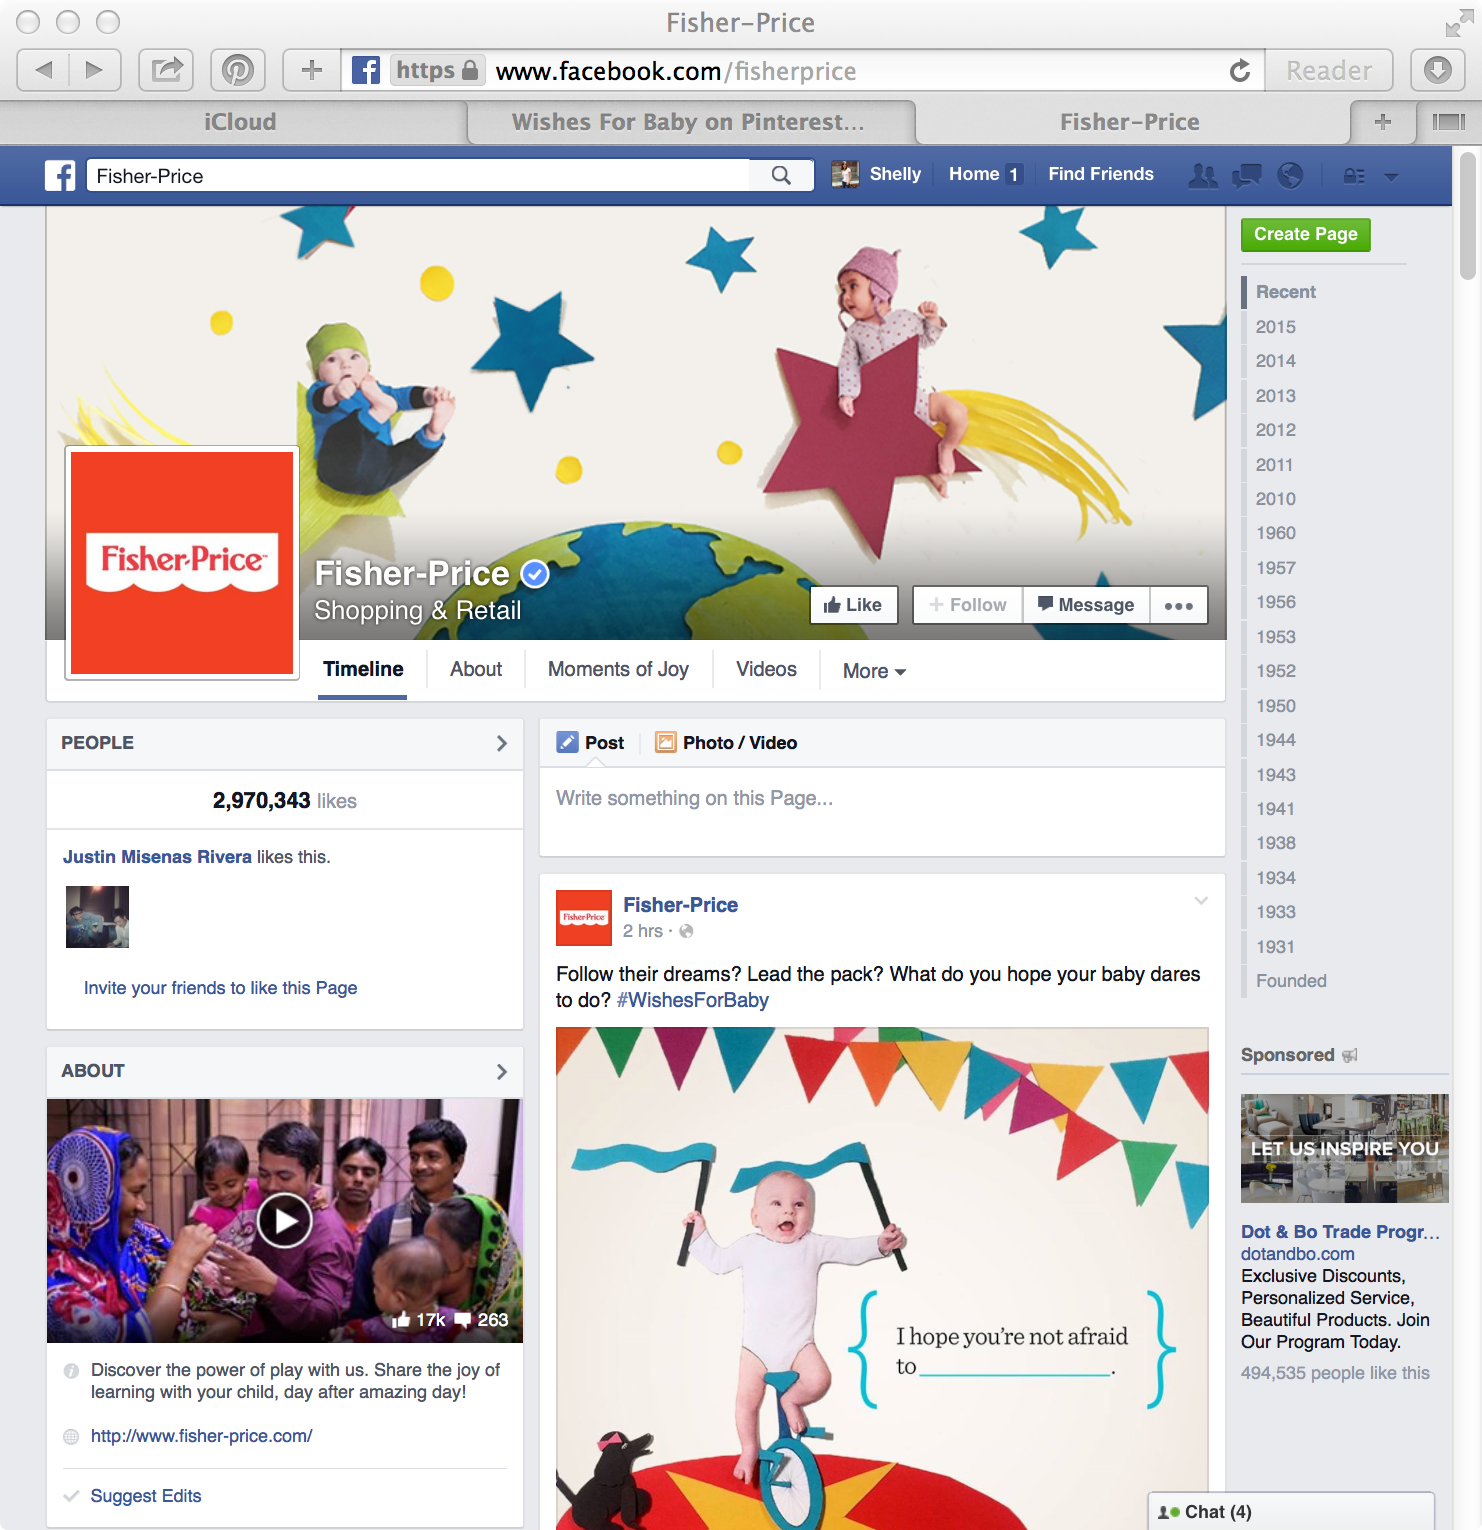
Task: Click Write something on this Page box
Action: (882, 811)
